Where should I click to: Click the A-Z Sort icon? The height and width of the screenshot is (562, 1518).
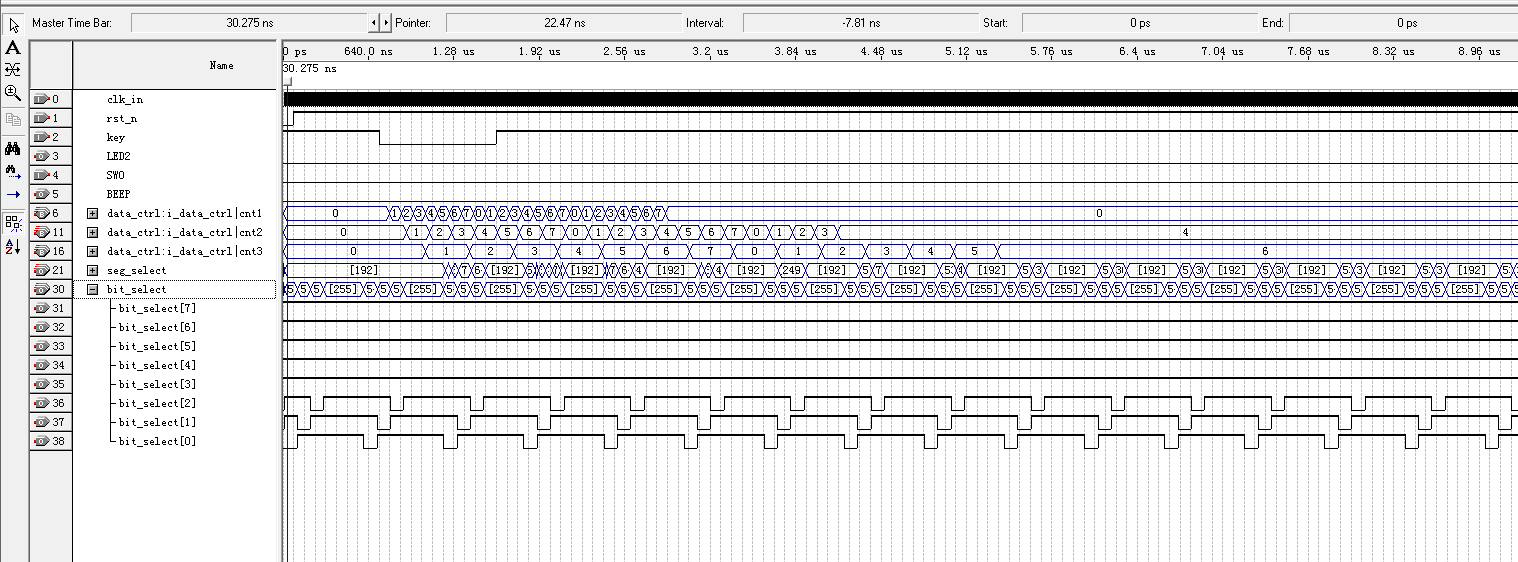point(13,245)
